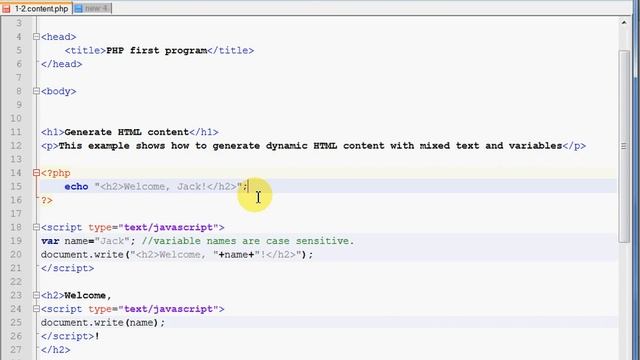This screenshot has height=360, width=640.
Task: Click line number 20 in the margin
Action: tap(16, 255)
